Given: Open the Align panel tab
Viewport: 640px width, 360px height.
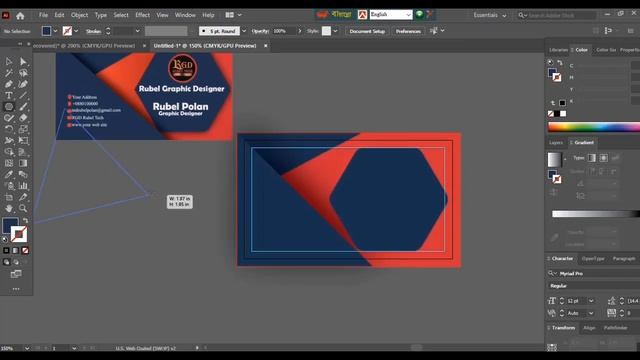Looking at the screenshot, I should pos(589,328).
